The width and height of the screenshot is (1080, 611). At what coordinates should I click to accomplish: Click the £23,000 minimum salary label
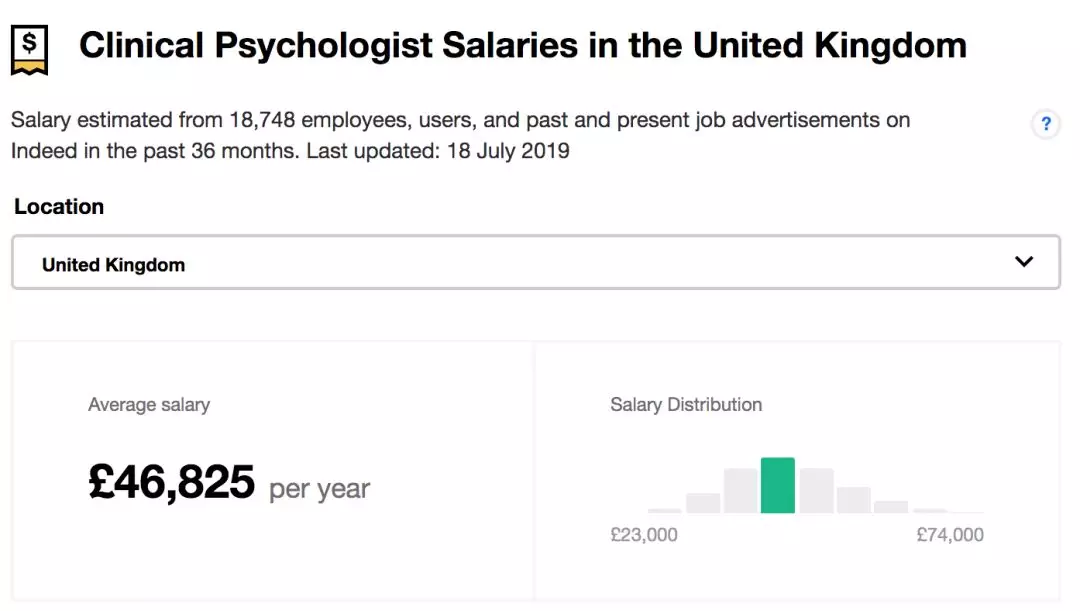click(644, 535)
